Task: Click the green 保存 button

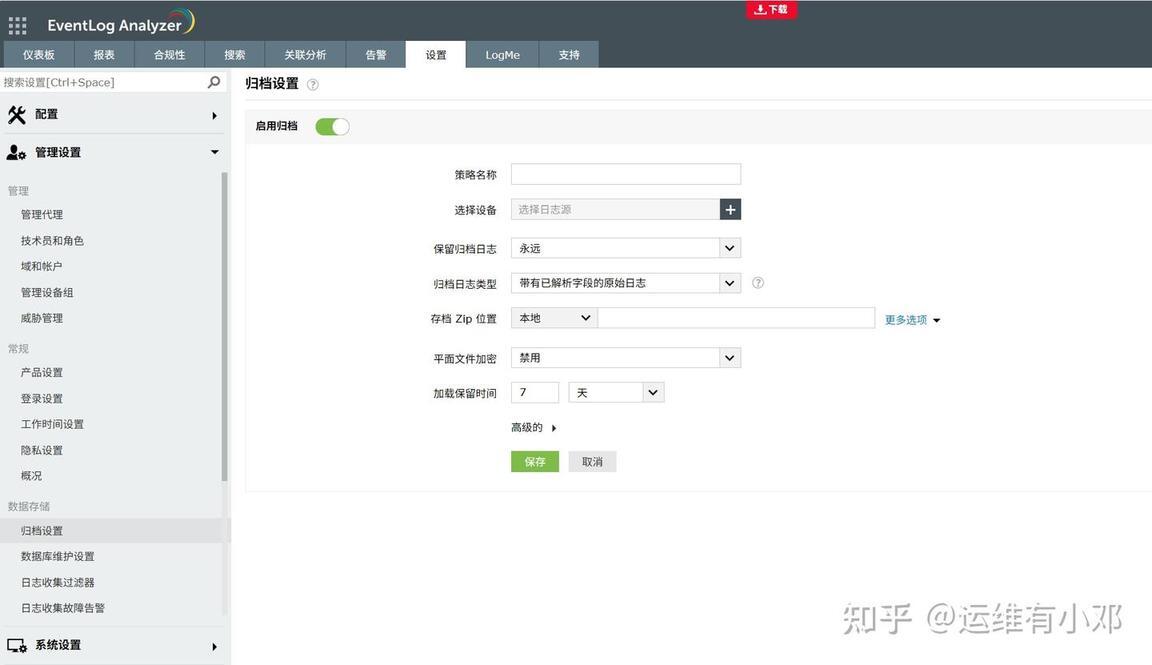Action: pyautogui.click(x=535, y=461)
